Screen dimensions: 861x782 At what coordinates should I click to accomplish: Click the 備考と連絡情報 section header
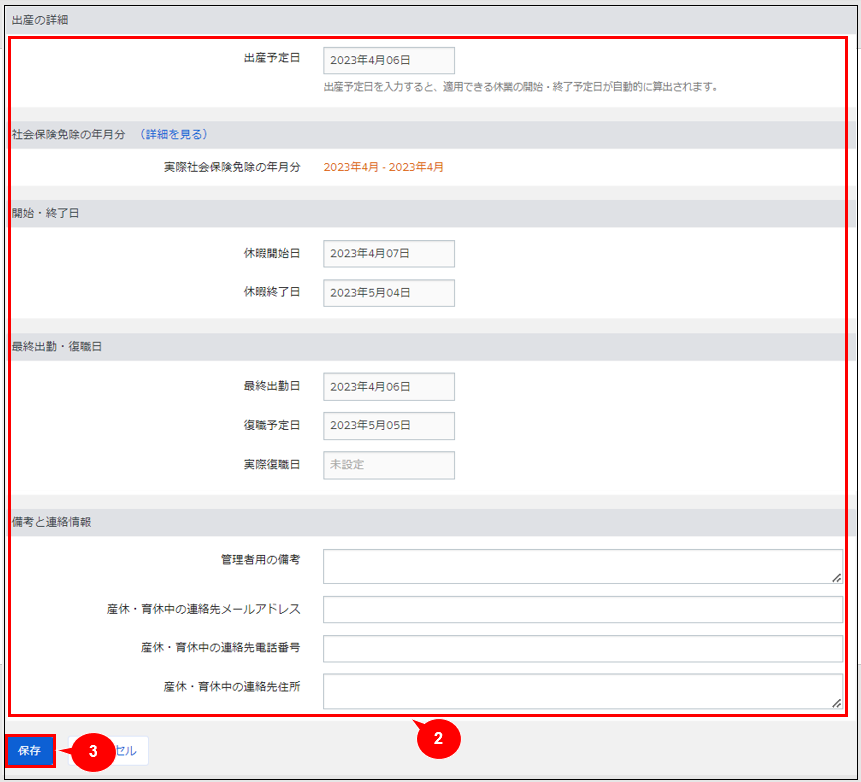(51, 522)
